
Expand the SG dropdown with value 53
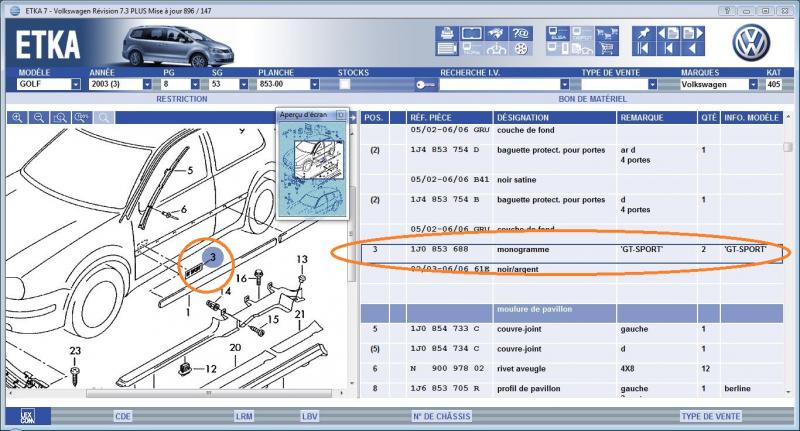click(x=243, y=84)
